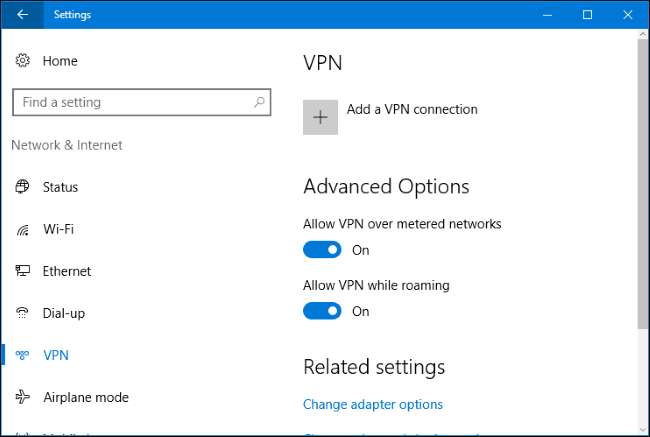Maximize the Settings window
The height and width of the screenshot is (437, 650).
coord(587,15)
